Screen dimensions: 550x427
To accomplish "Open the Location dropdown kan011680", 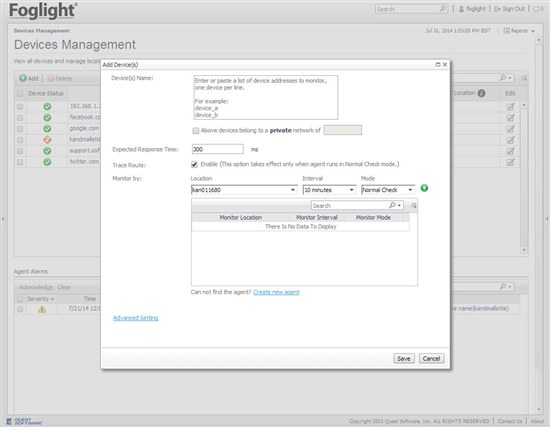I will tap(244, 190).
